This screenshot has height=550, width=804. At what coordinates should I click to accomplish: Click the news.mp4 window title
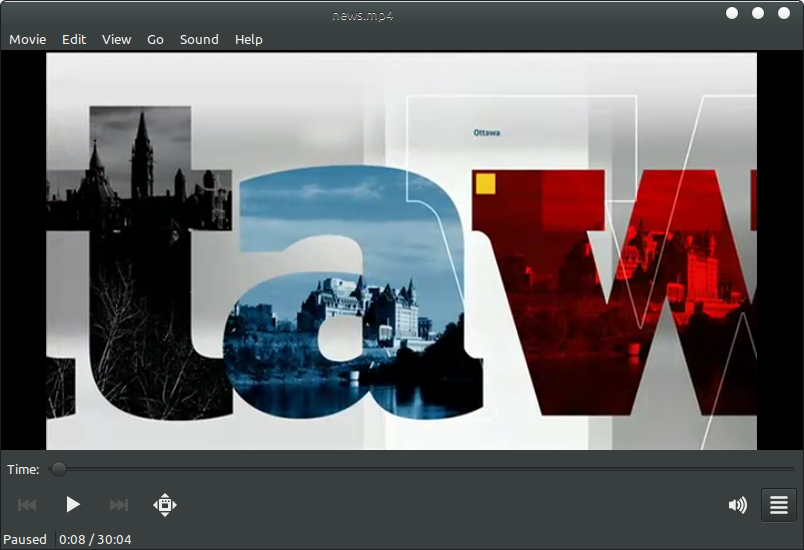(x=363, y=15)
